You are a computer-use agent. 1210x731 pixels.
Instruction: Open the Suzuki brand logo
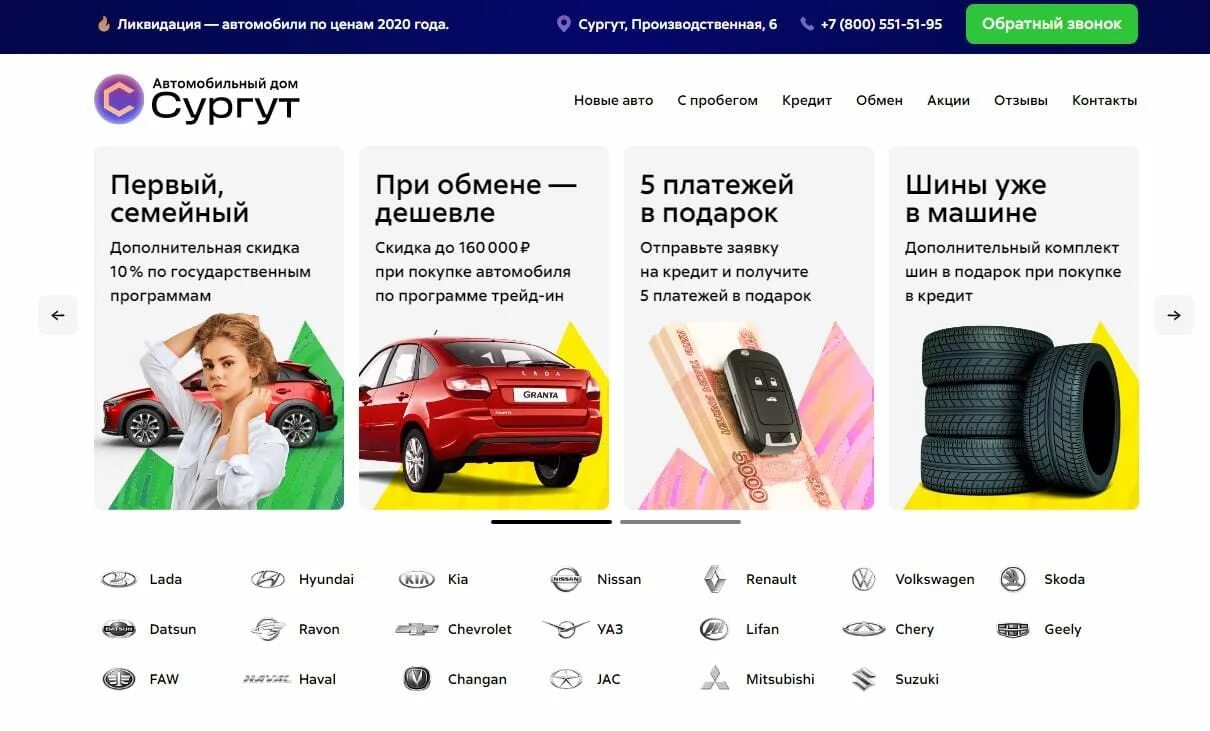click(x=863, y=679)
